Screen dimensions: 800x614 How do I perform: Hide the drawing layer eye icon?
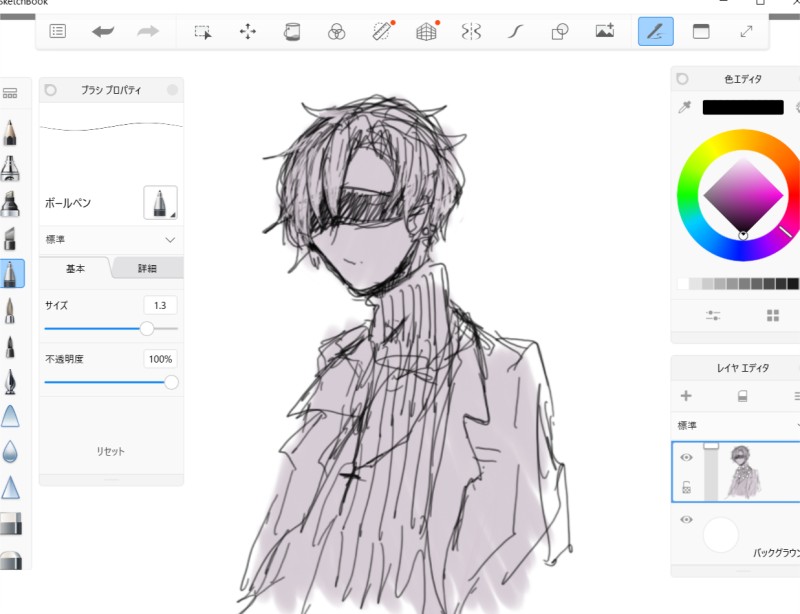686,457
